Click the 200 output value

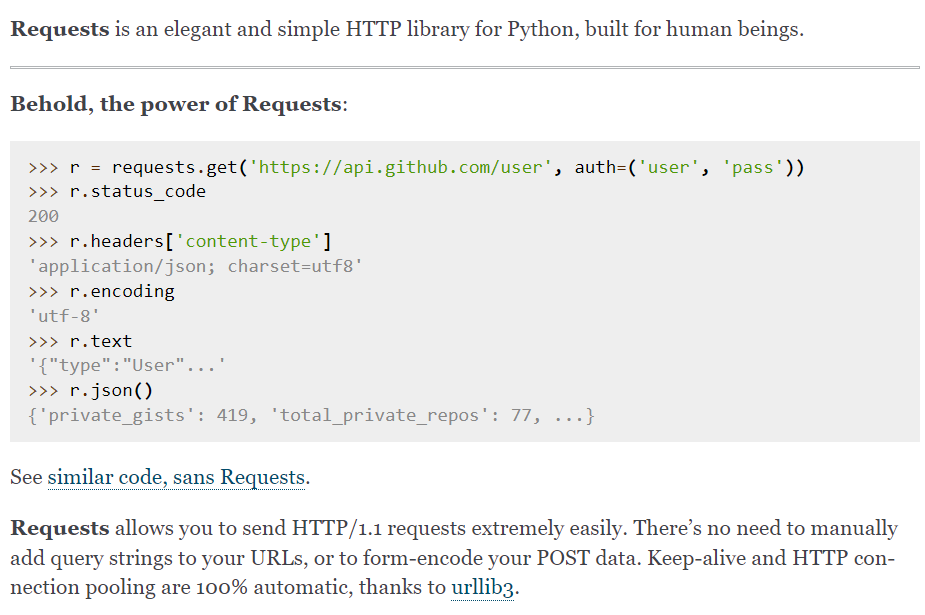[x=44, y=216]
